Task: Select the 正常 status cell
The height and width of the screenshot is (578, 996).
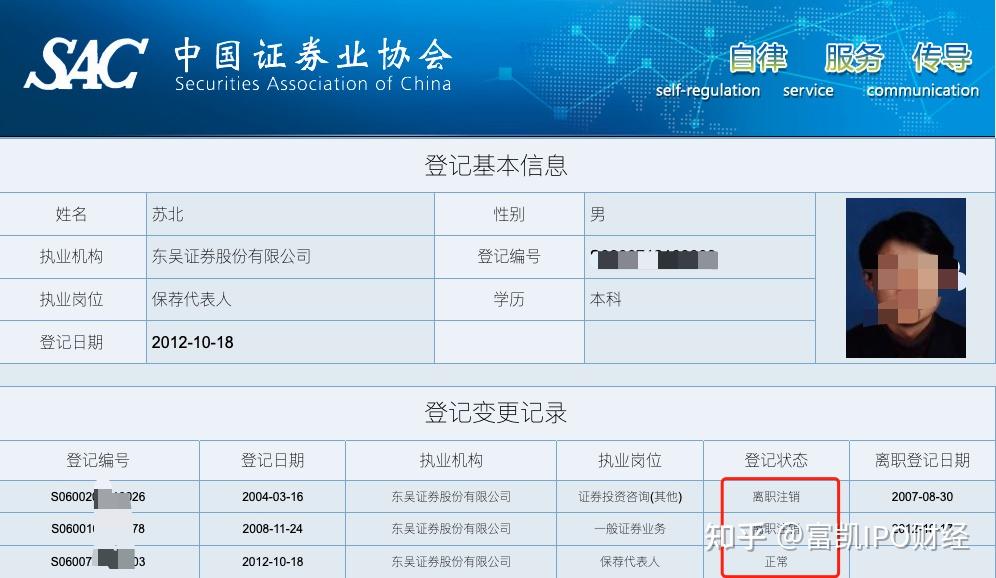Action: click(776, 561)
